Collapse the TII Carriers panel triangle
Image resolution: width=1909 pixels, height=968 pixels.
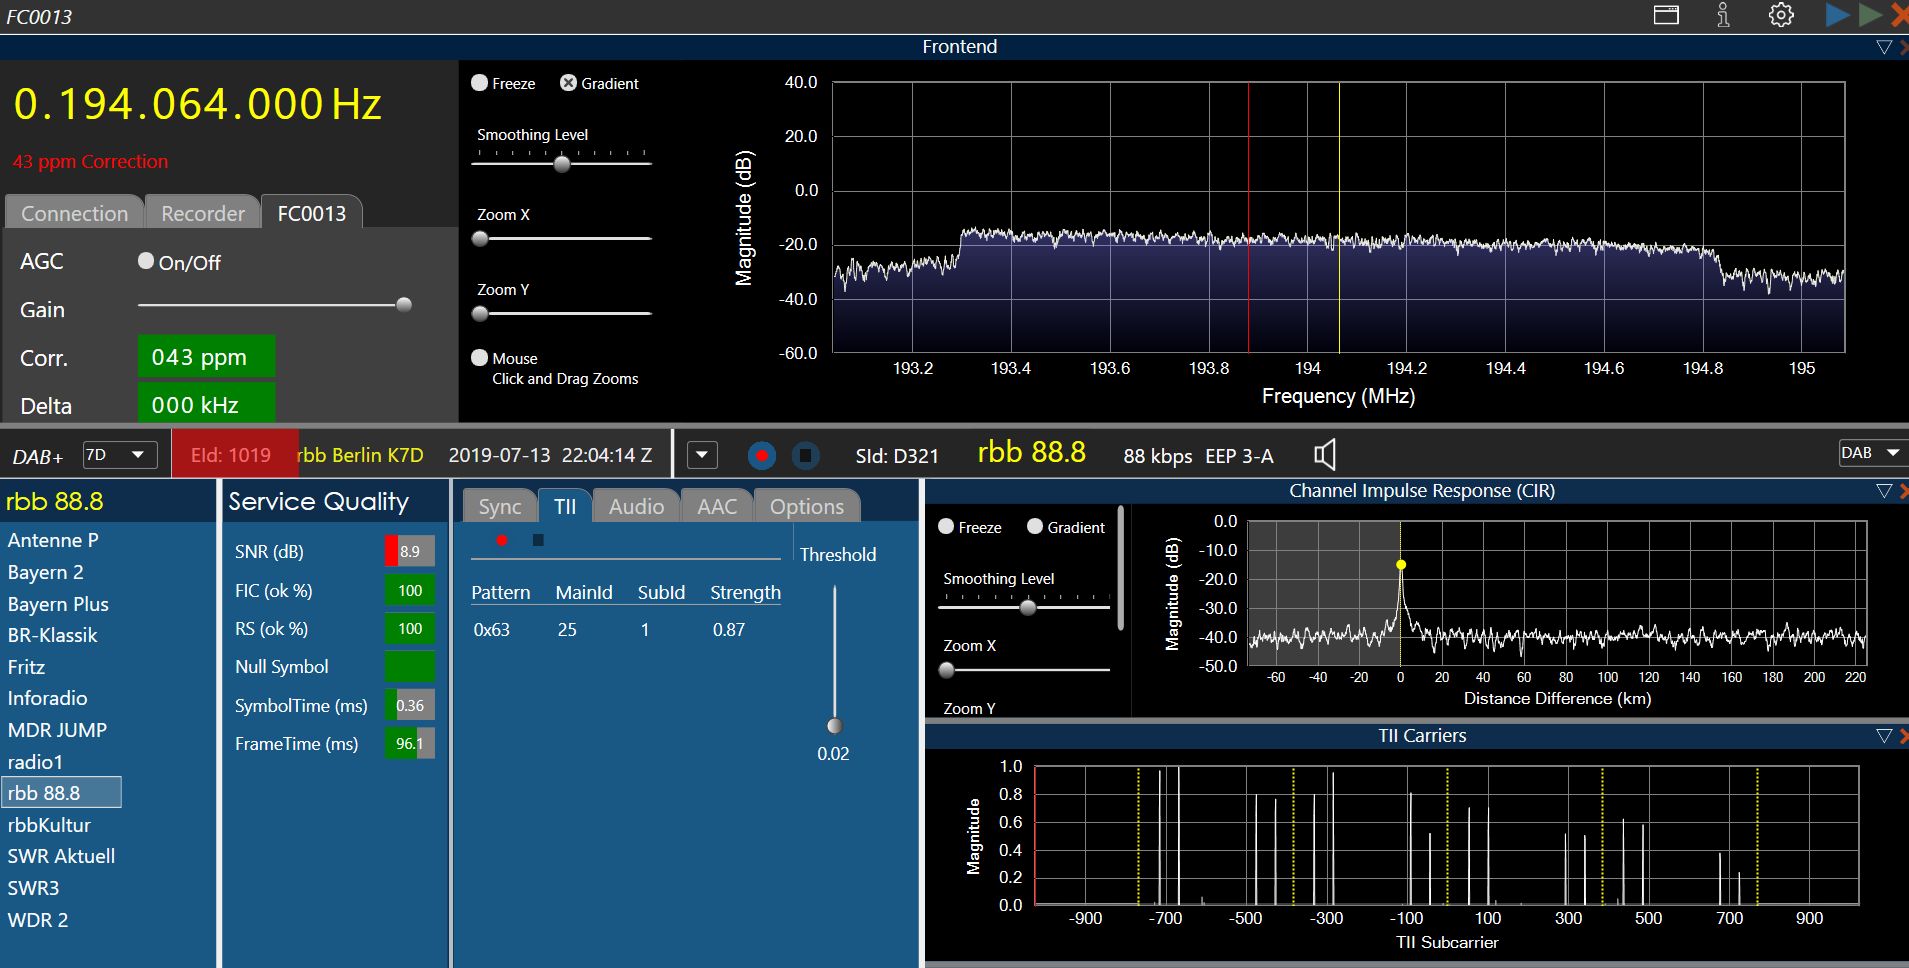coord(1884,736)
